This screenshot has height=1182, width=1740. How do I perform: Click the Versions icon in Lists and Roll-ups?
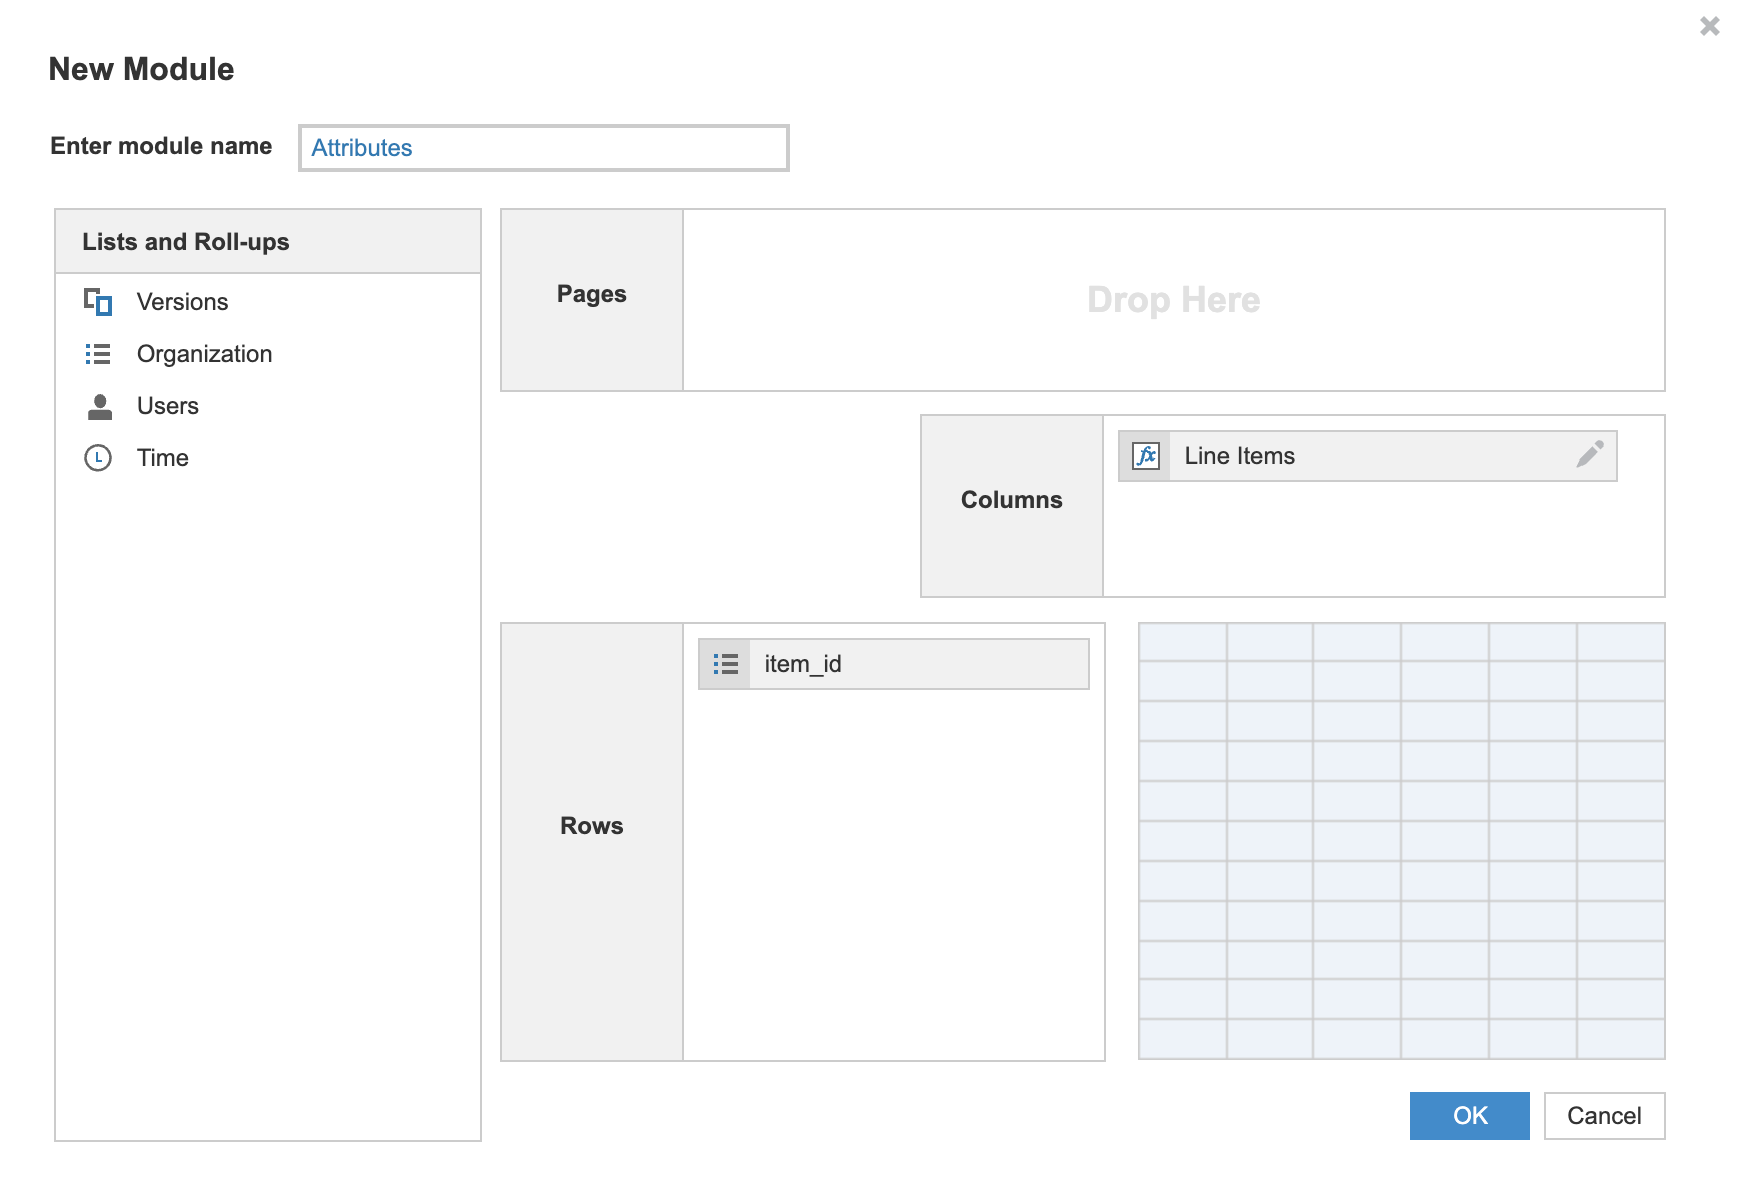coord(98,301)
